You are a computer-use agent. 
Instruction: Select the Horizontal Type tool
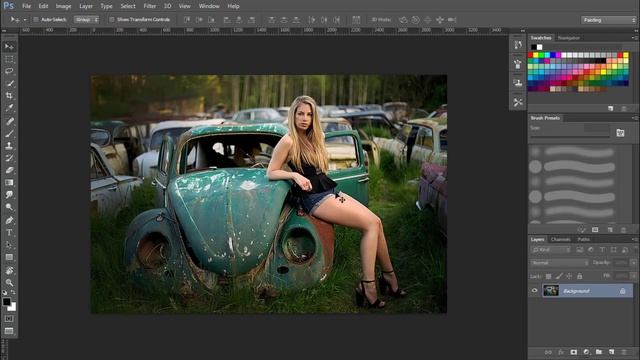tap(9, 233)
